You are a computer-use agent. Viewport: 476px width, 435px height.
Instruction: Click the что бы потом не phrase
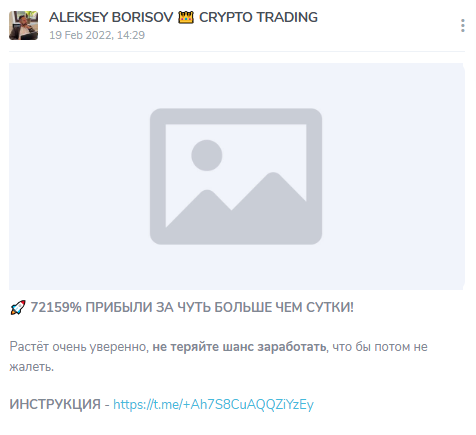pyautogui.click(x=380, y=347)
